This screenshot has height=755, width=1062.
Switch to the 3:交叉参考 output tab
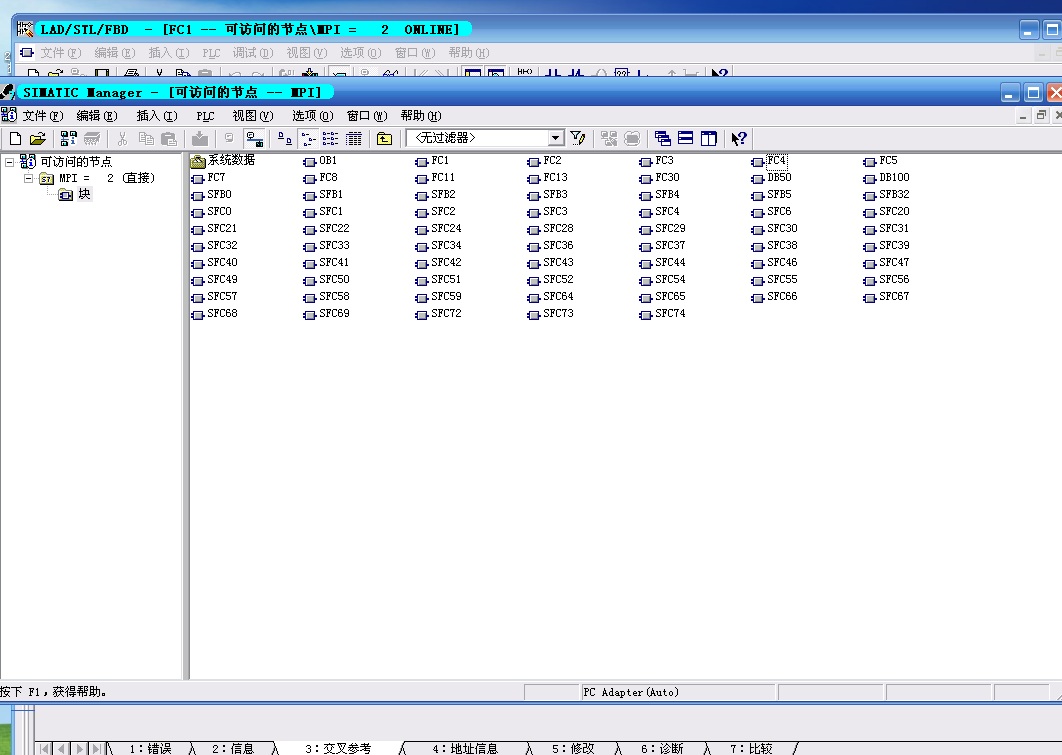[x=338, y=748]
